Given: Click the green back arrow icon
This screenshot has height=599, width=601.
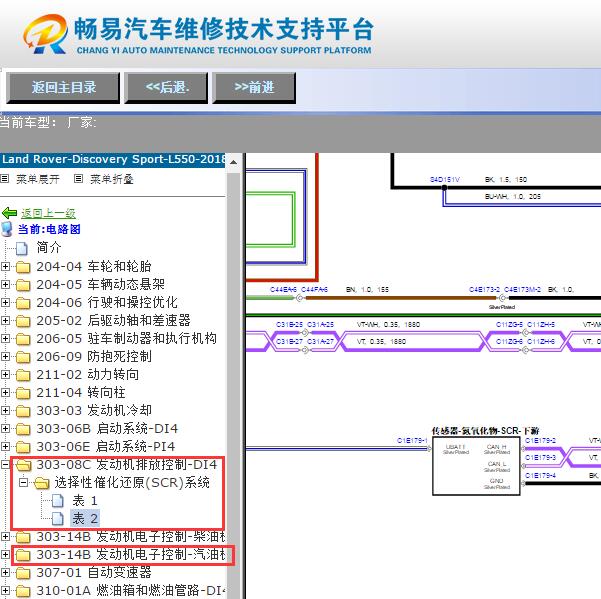Looking at the screenshot, I should pos(9,213).
